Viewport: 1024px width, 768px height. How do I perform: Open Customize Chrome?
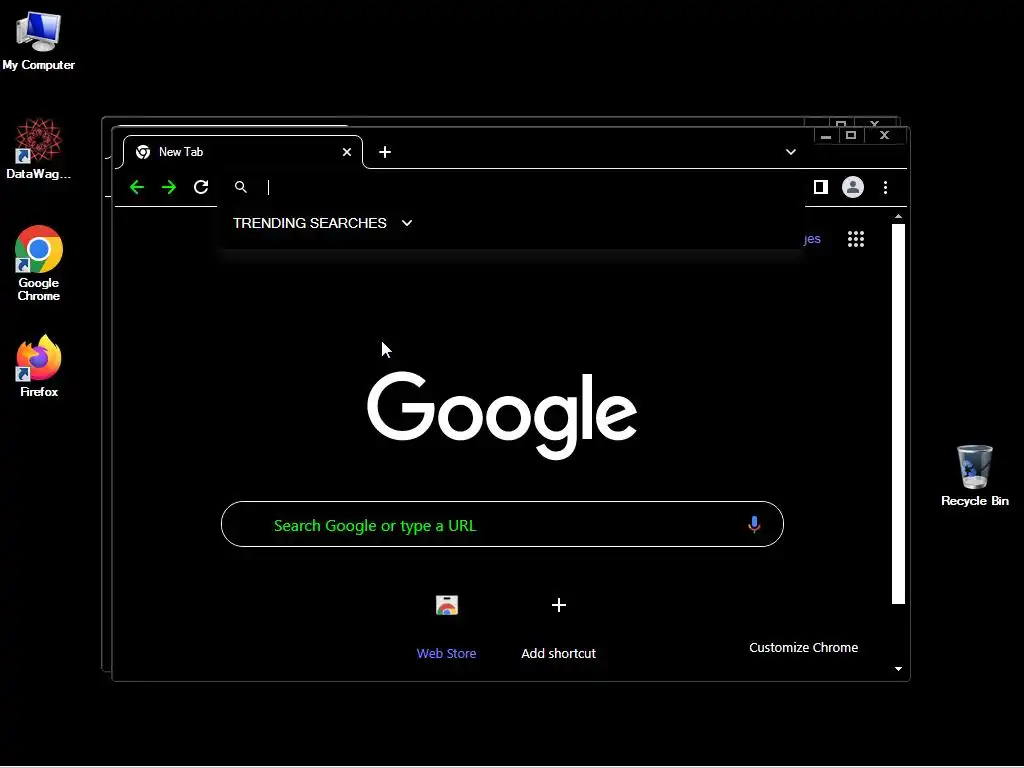pyautogui.click(x=803, y=648)
